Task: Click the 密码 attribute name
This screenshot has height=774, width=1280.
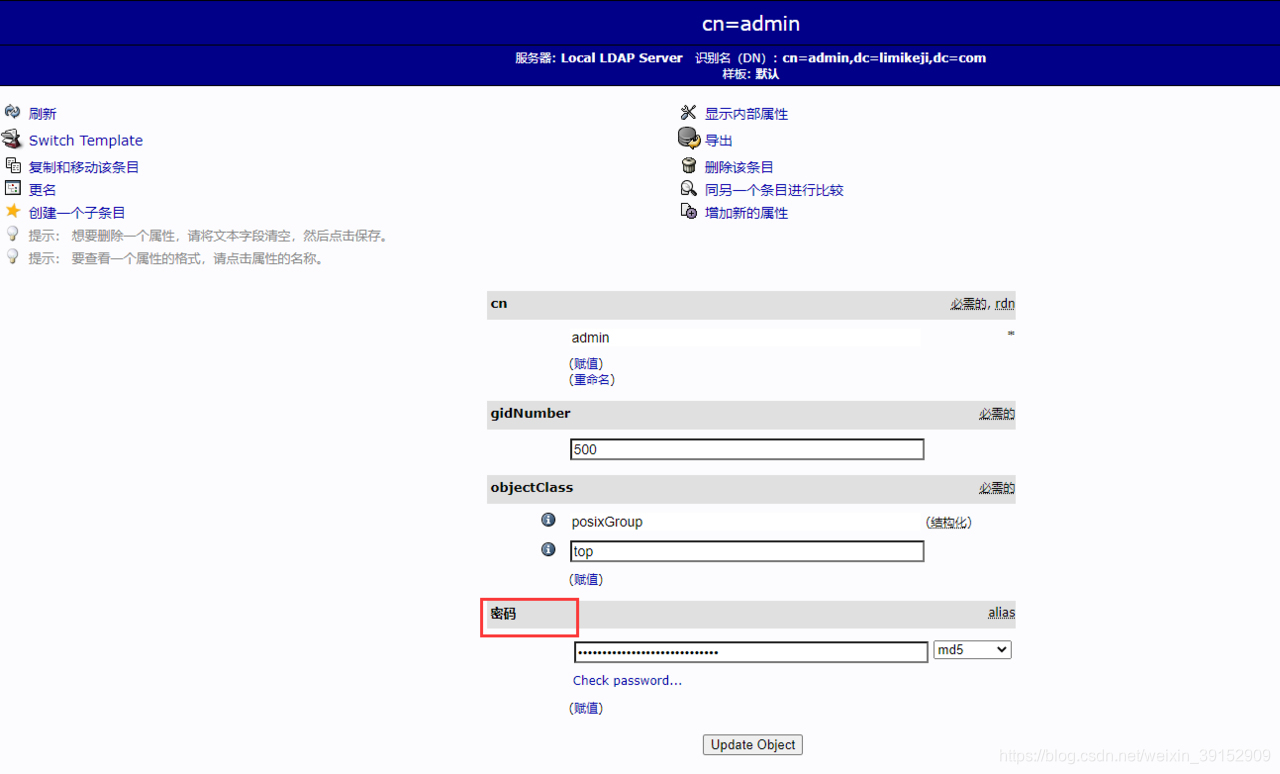Action: (503, 613)
